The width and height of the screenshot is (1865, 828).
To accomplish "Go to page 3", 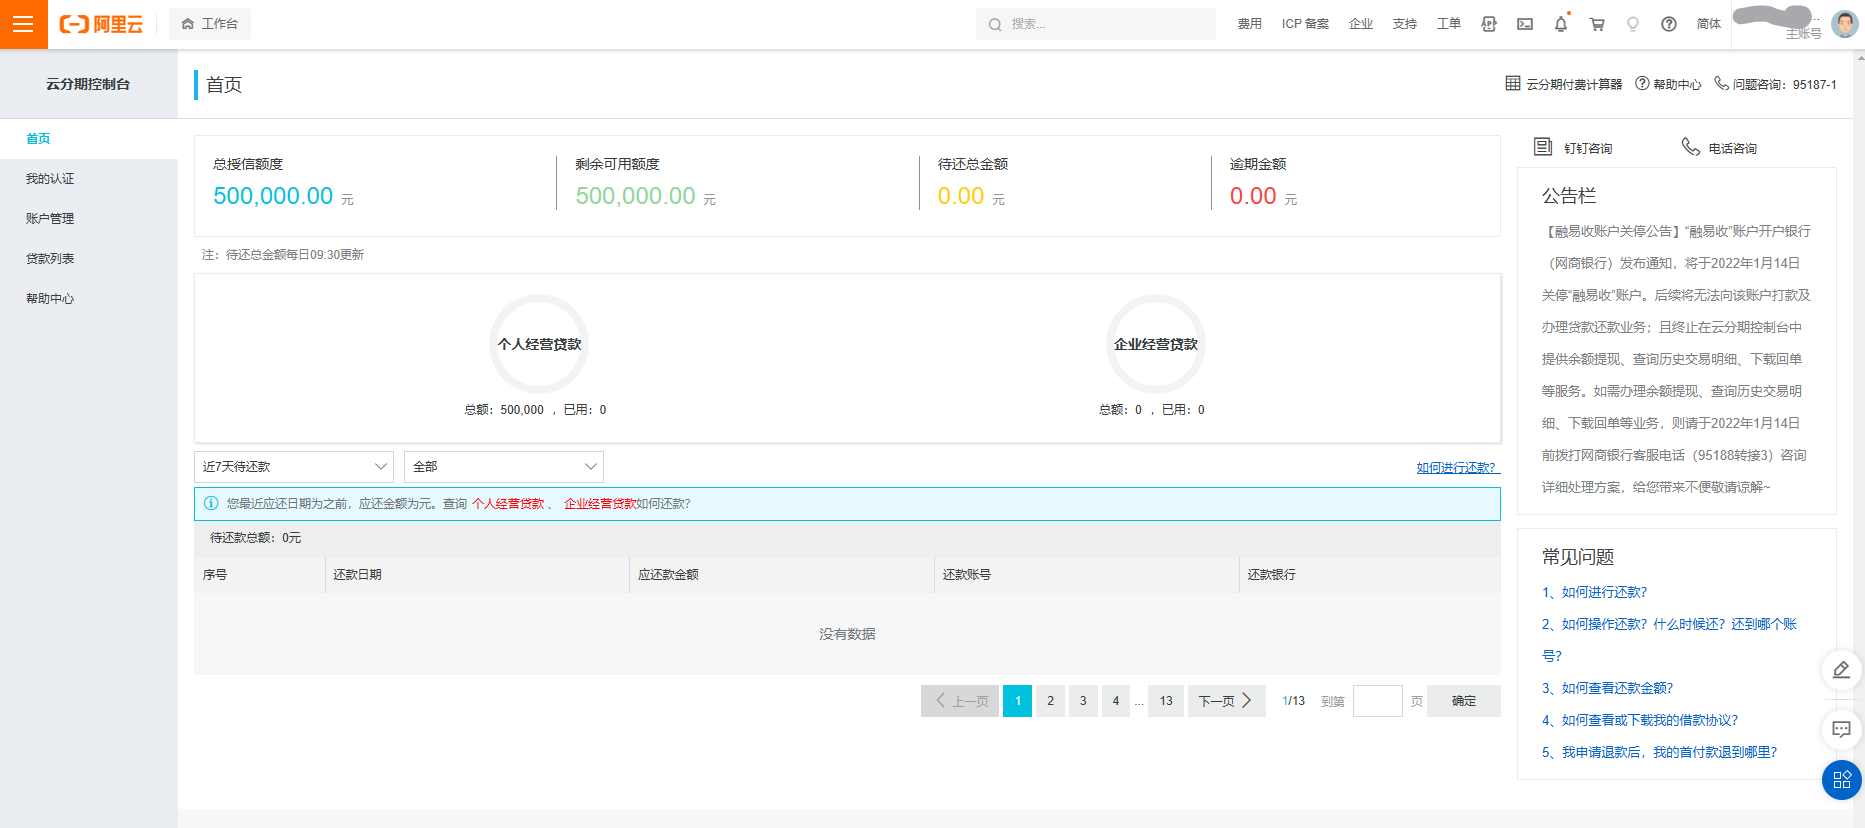I will coord(1083,701).
